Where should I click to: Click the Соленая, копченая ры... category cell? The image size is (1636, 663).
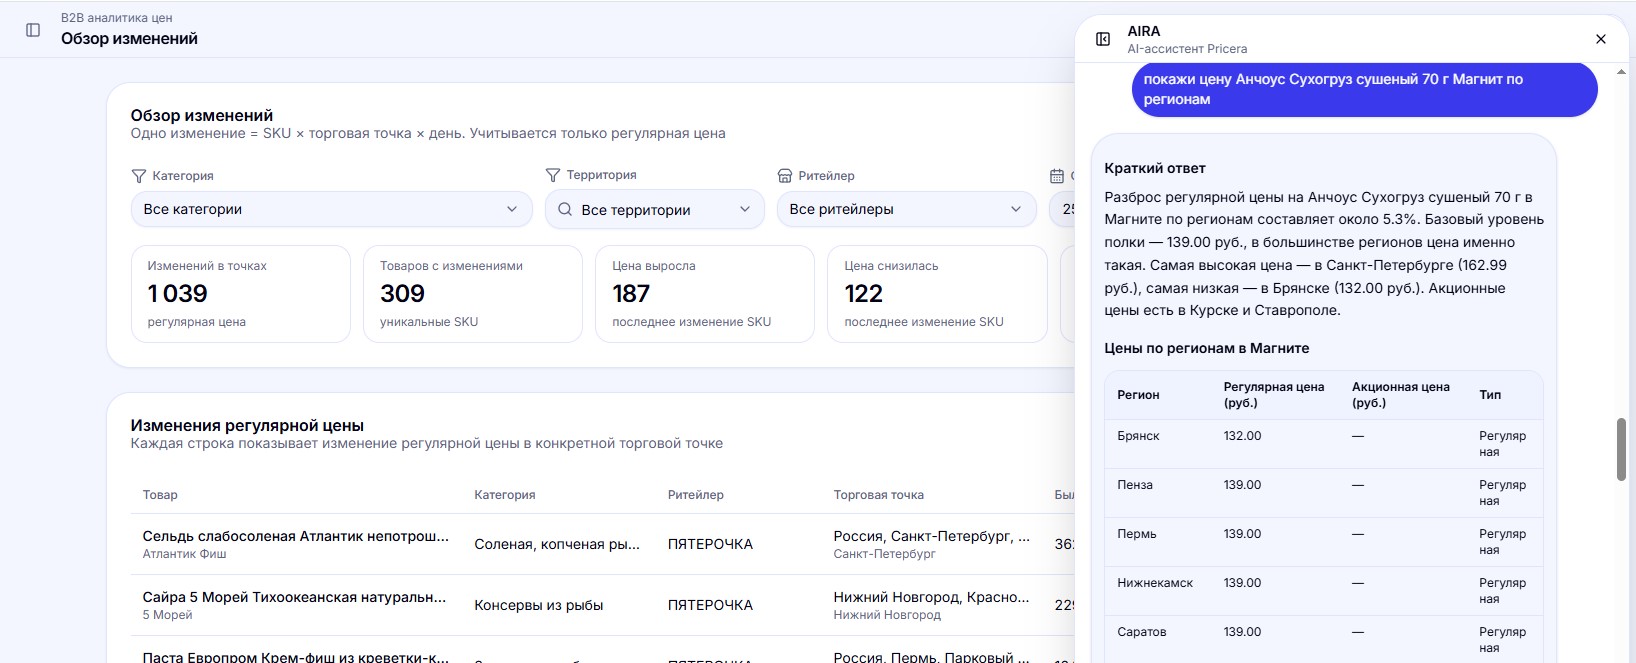tap(557, 544)
